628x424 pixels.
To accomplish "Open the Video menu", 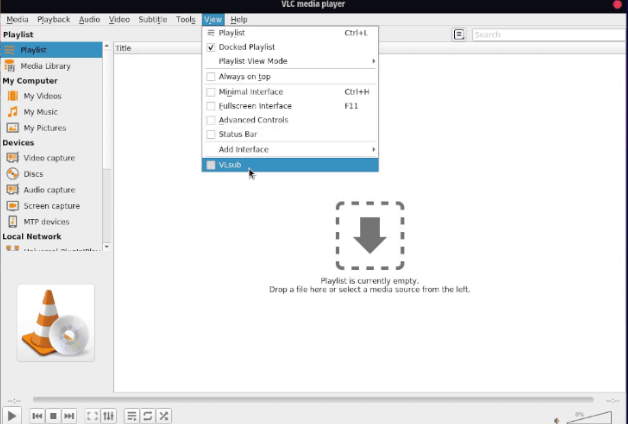I will tap(119, 19).
